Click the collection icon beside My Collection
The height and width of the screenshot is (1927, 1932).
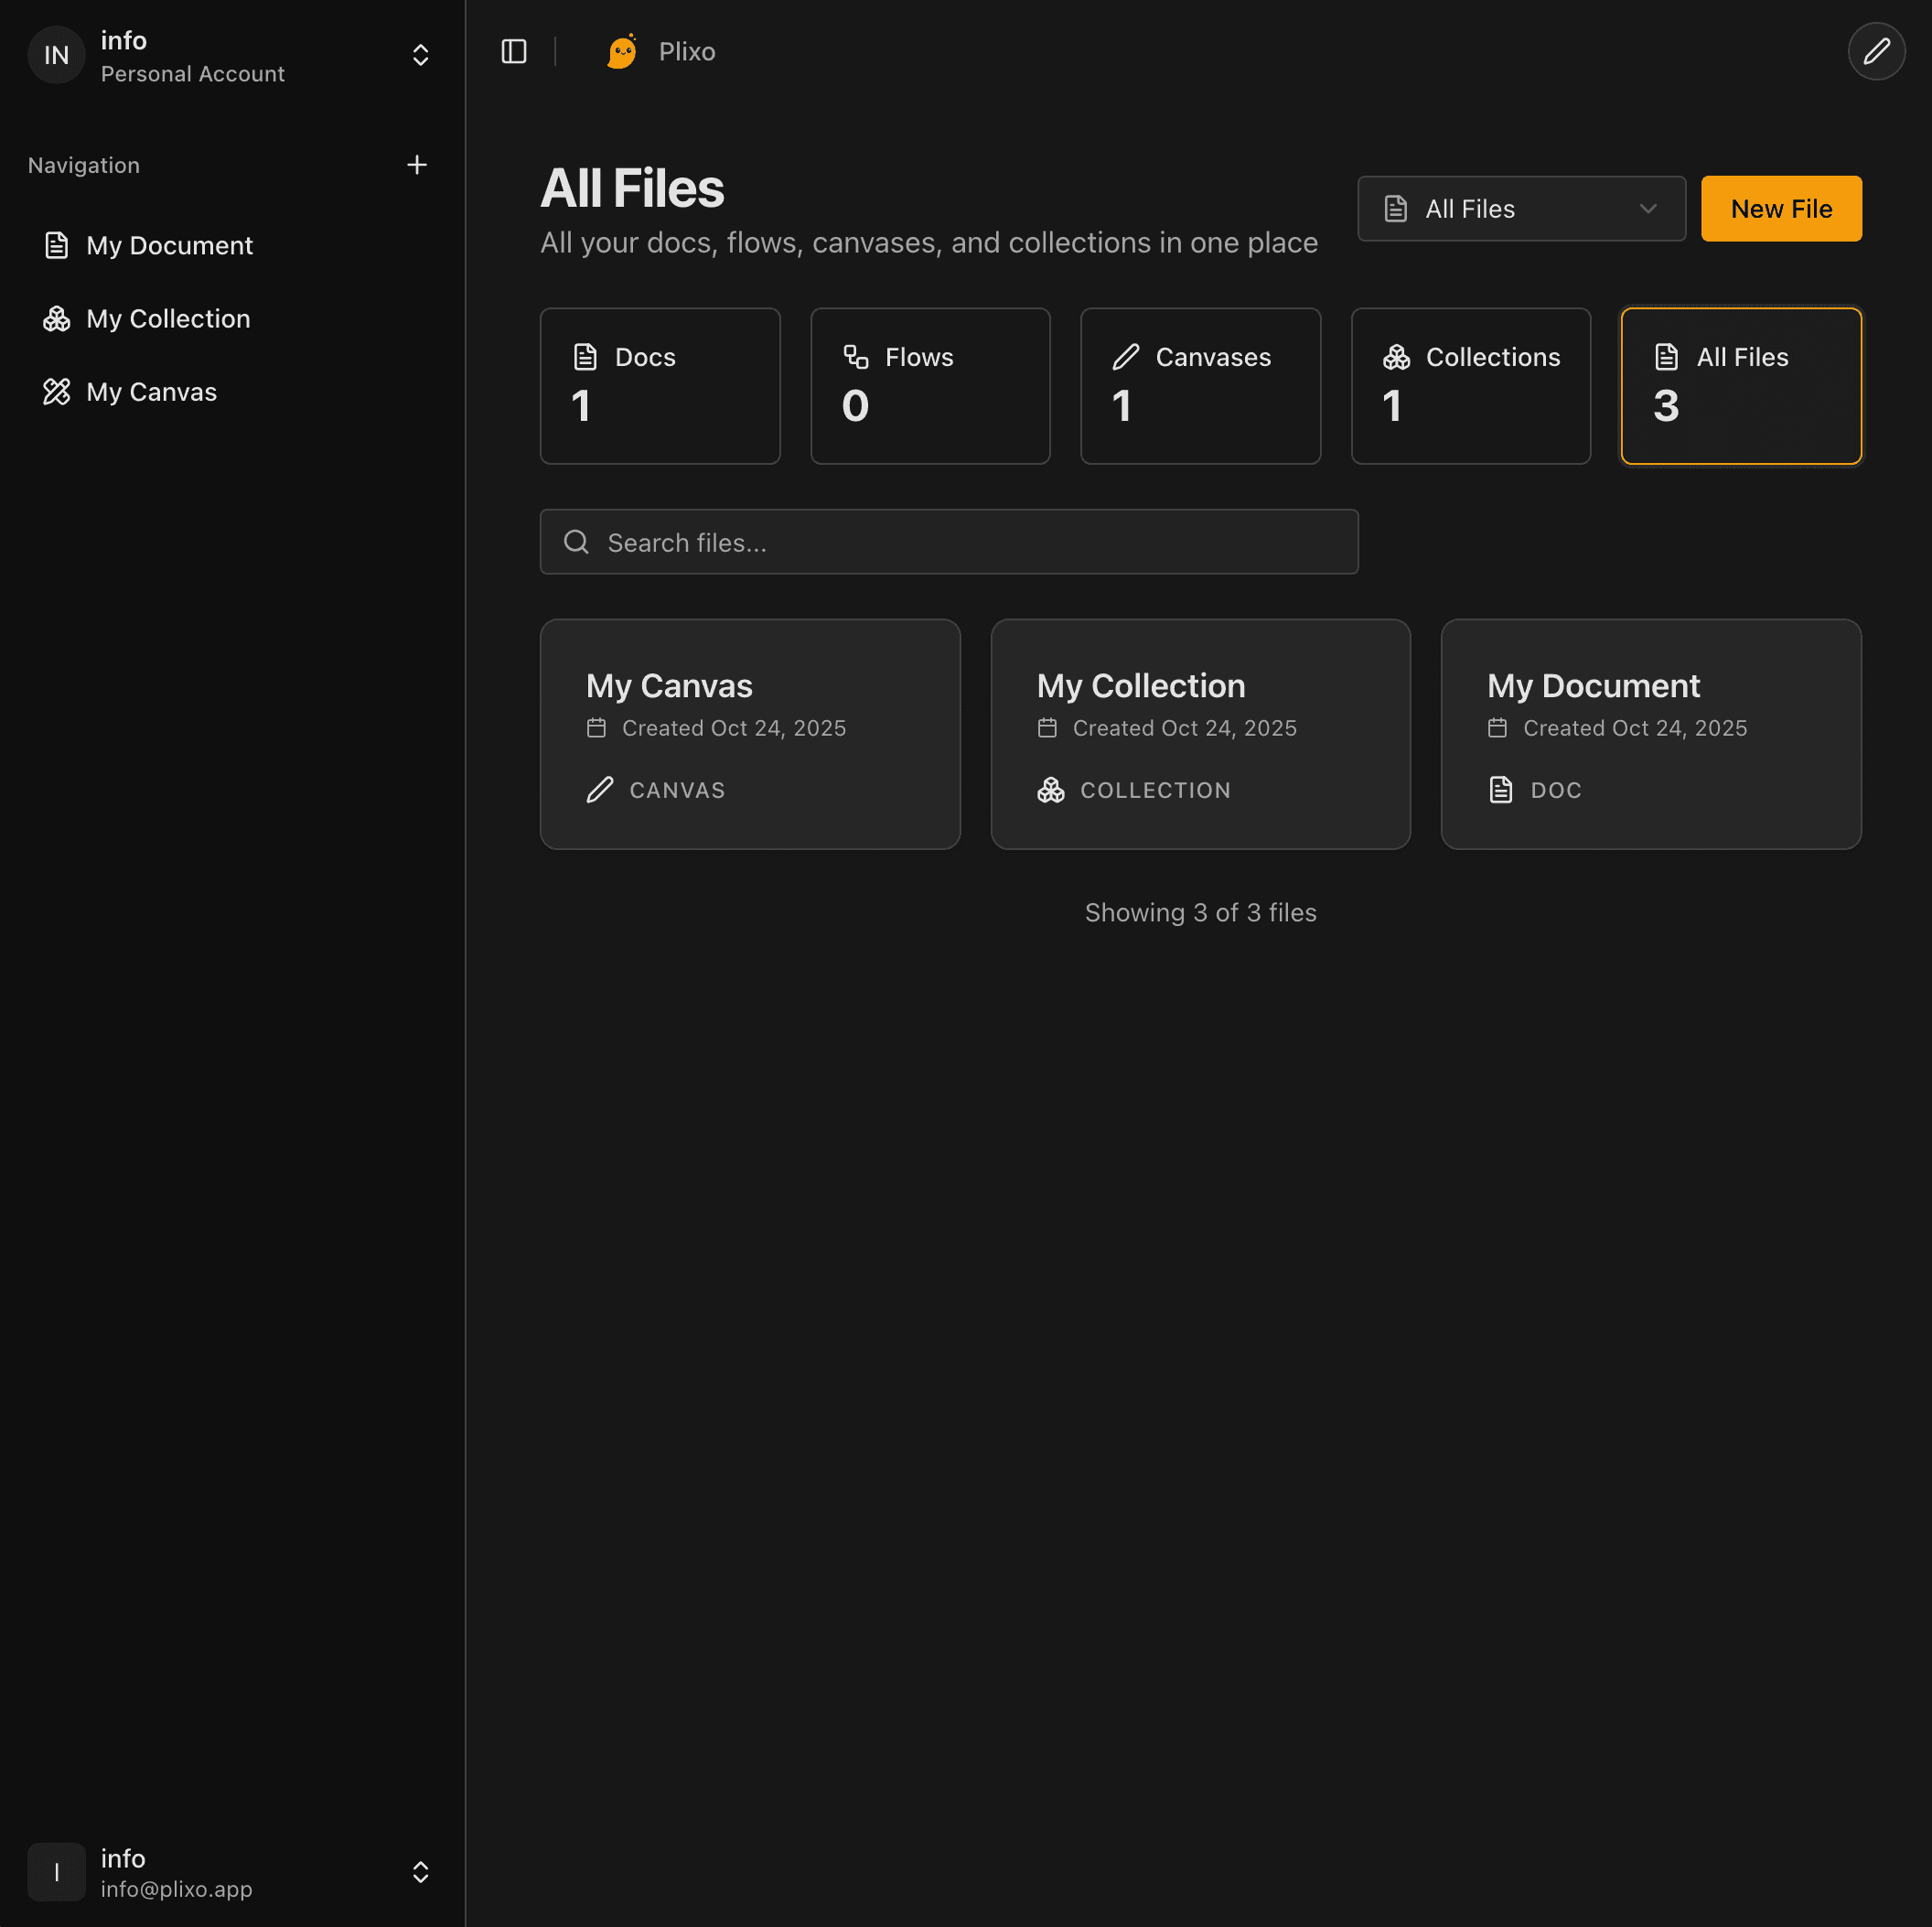[57, 318]
